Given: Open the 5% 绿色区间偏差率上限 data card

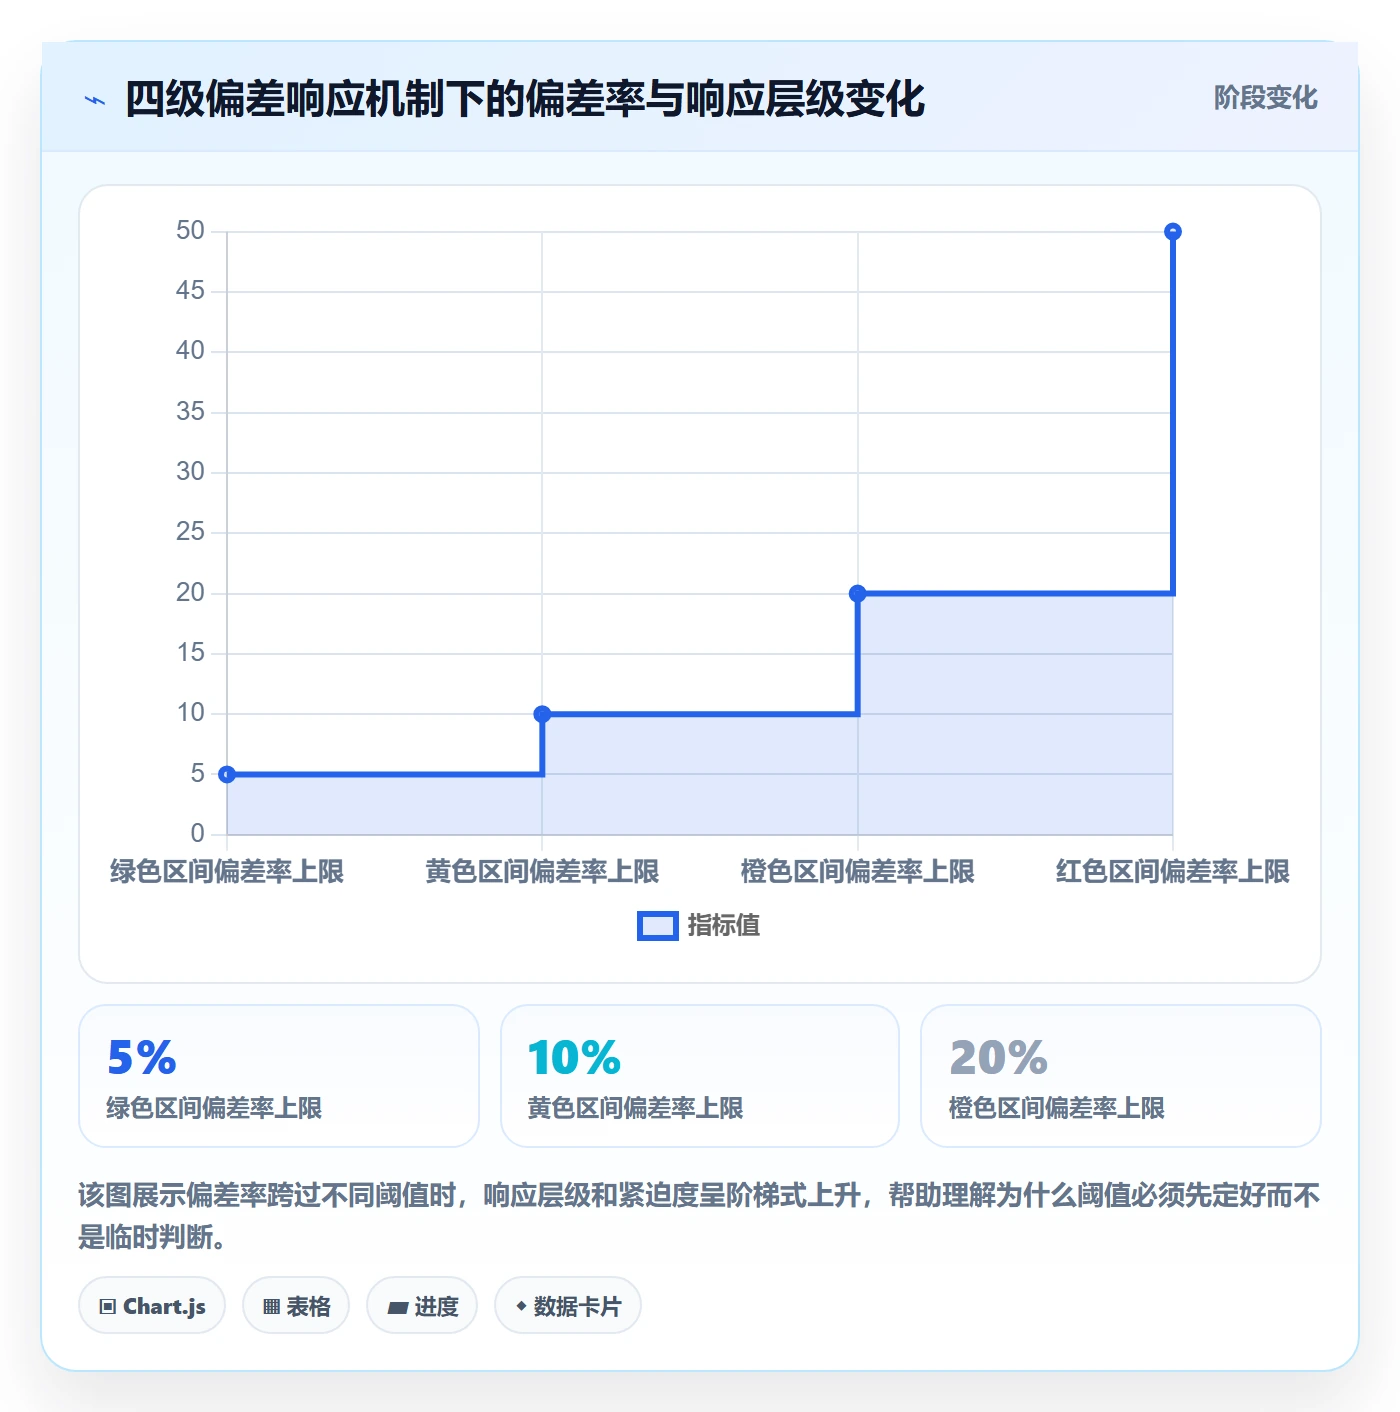Looking at the screenshot, I should coord(279,1076).
